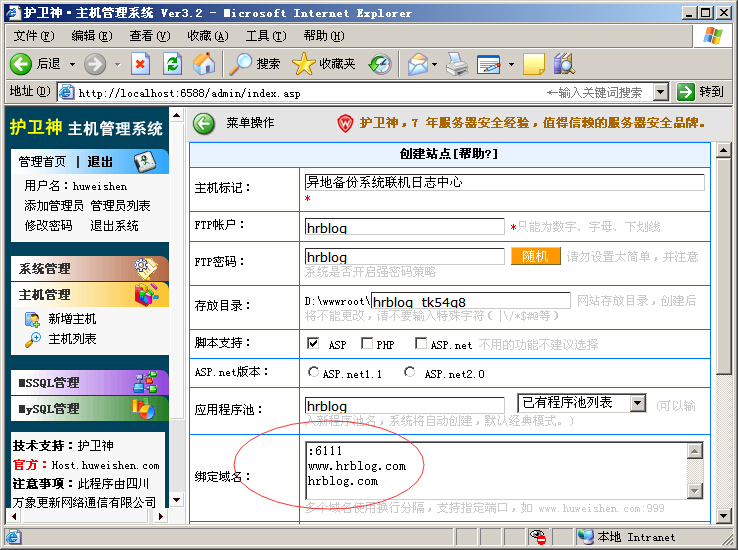Click the 绑定域名 textarea scroll-down arrow
Screen dimensions: 738x550
[x=695, y=491]
